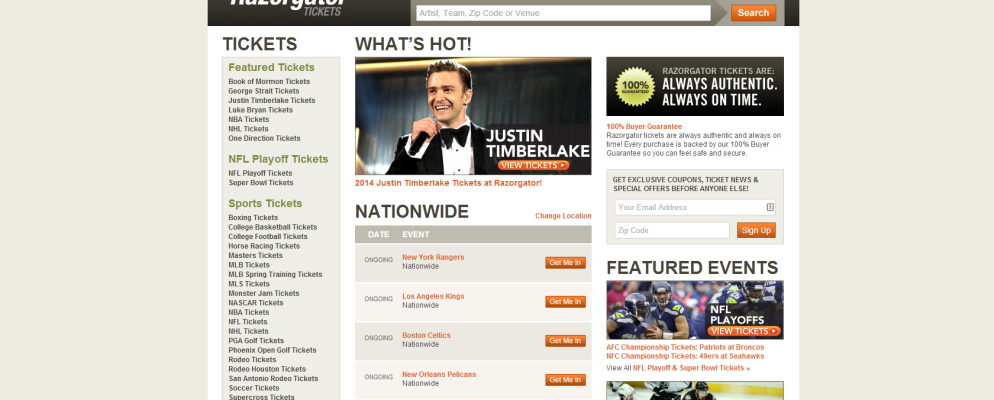Open the Boston Celtics event link
Screen dimensions: 994x400
pyautogui.click(x=426, y=335)
